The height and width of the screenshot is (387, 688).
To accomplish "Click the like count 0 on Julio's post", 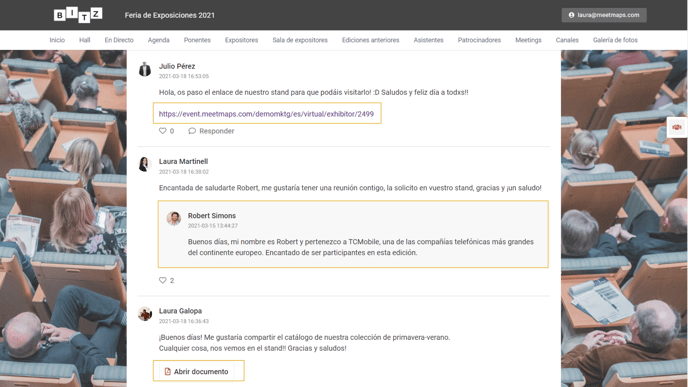I will click(172, 131).
